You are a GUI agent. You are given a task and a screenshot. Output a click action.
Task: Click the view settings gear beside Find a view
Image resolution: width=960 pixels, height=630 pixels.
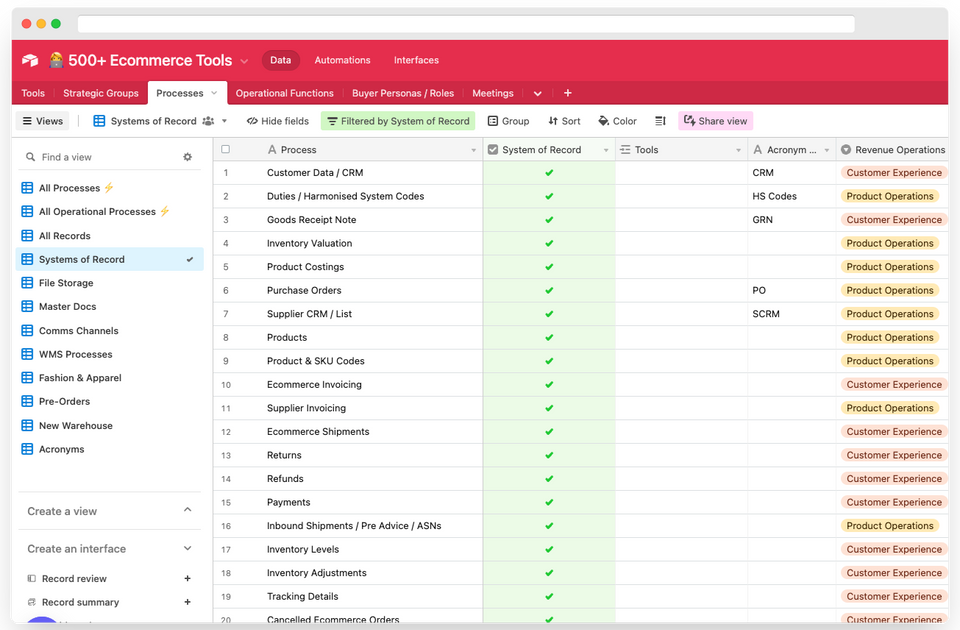[187, 157]
